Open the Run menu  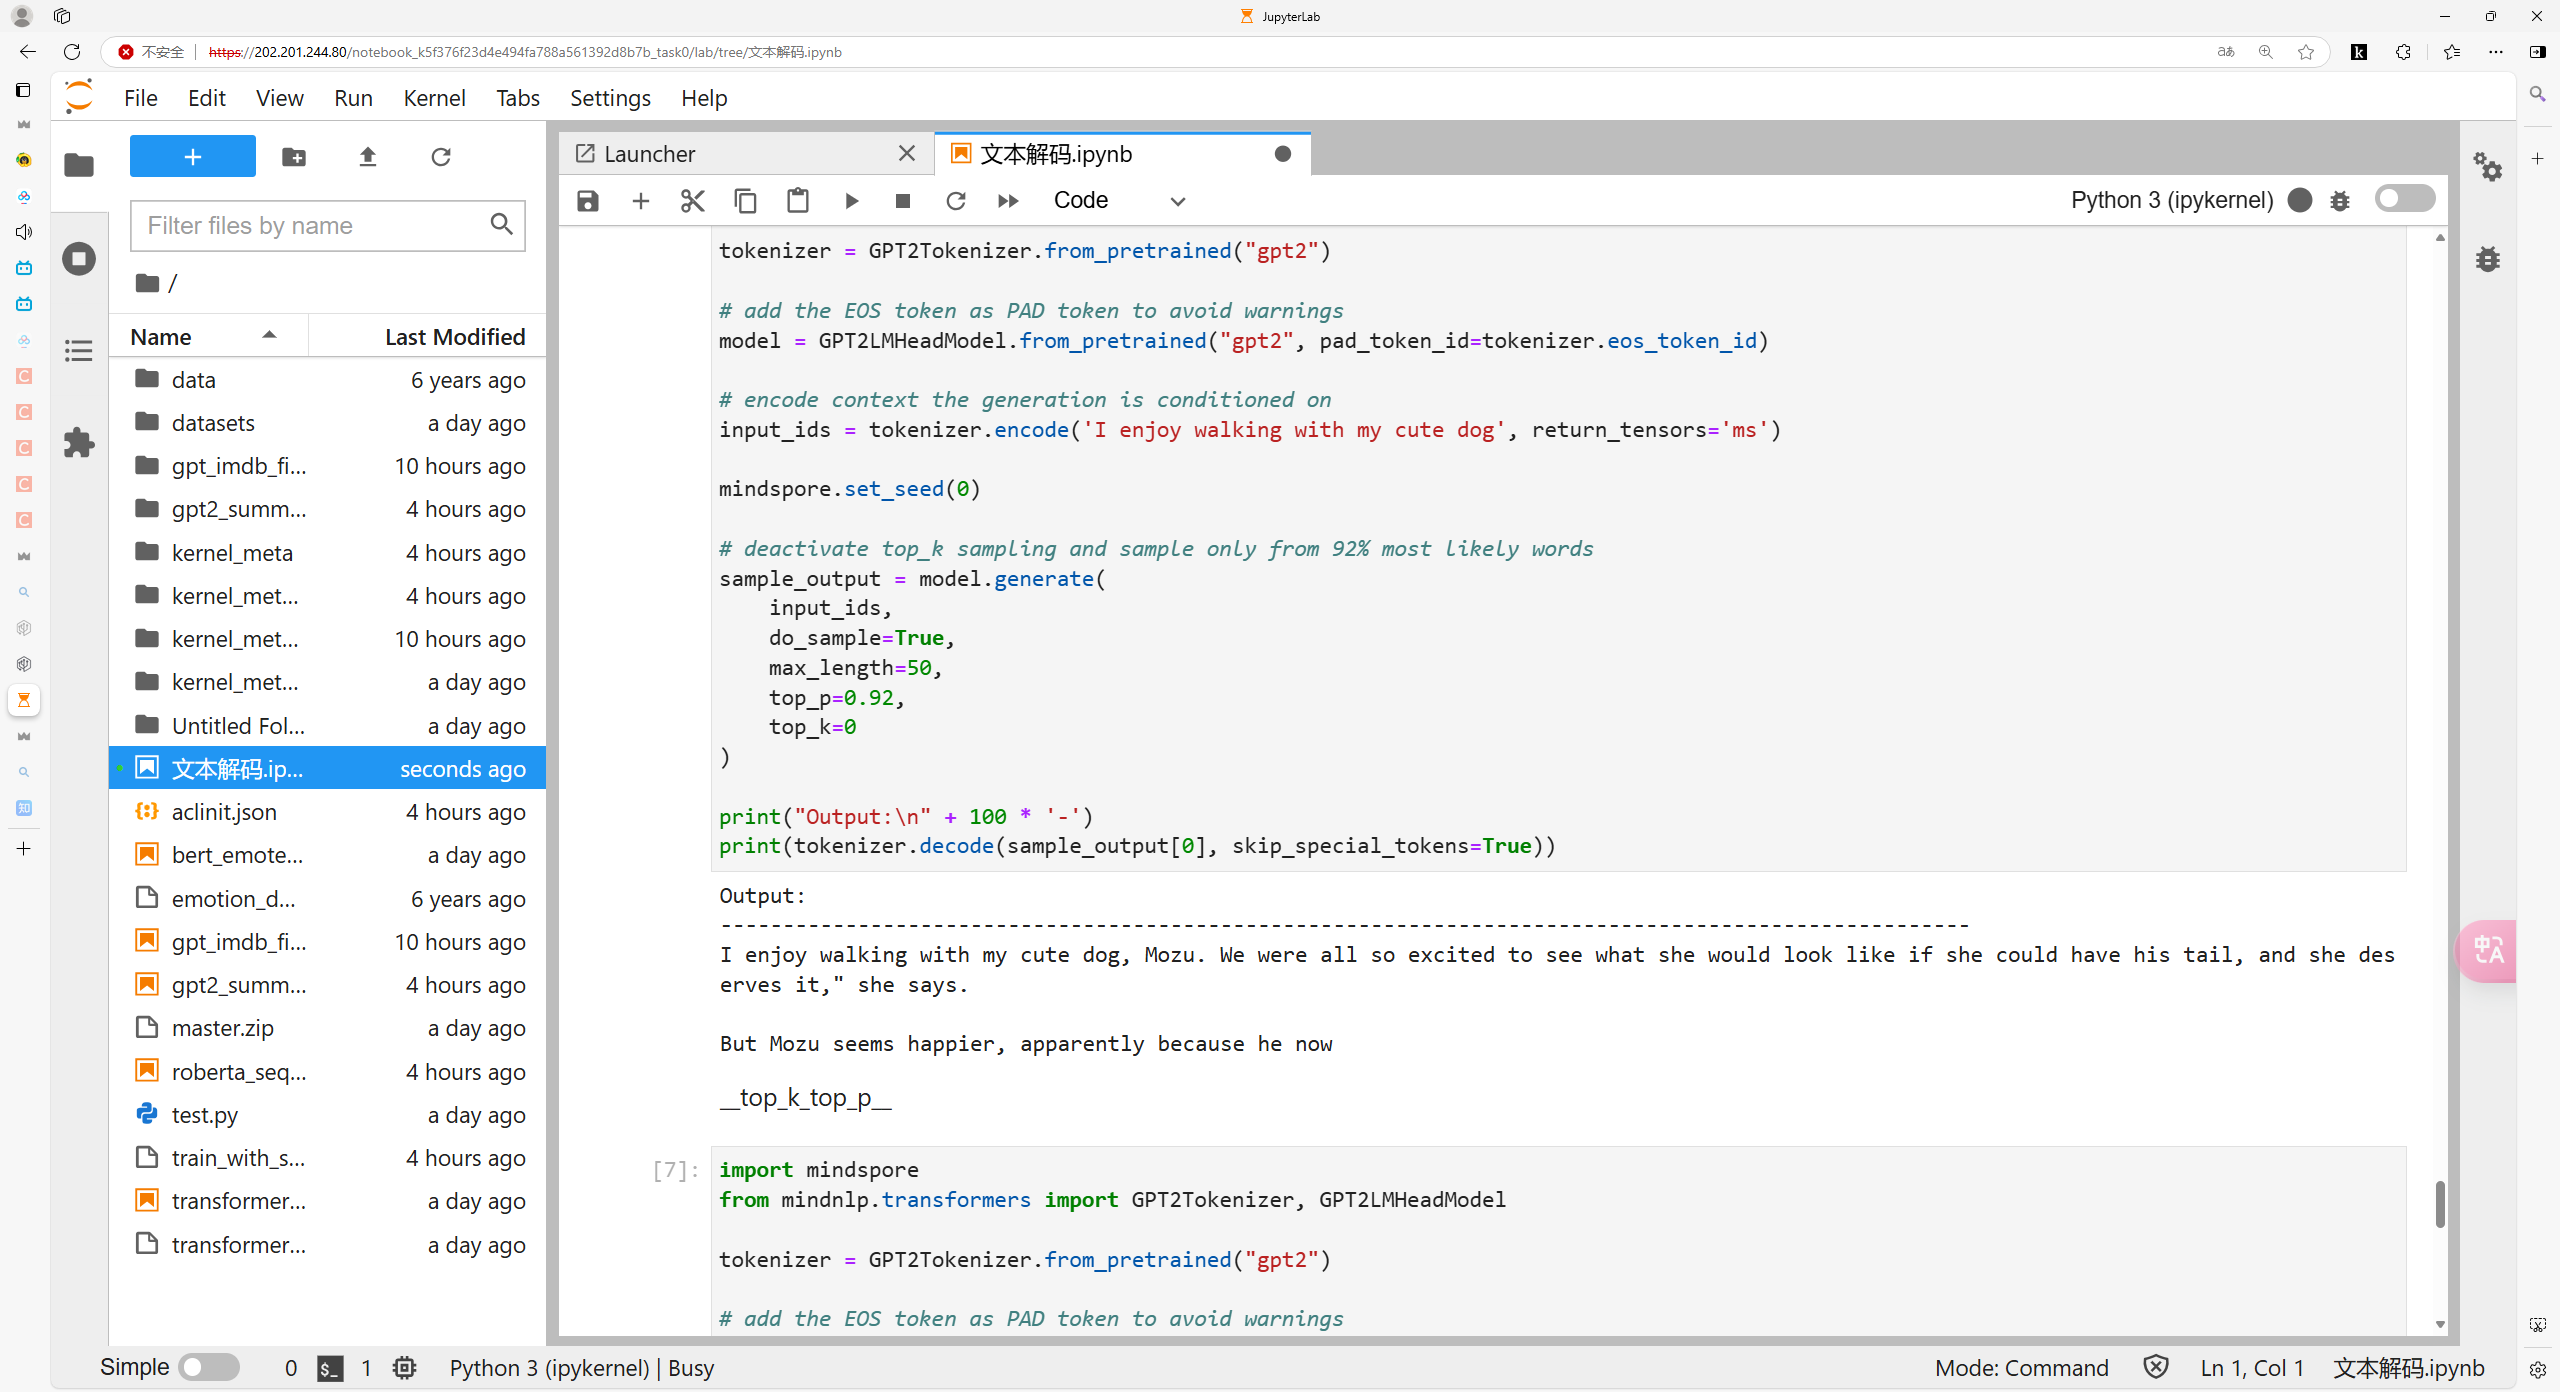click(353, 98)
